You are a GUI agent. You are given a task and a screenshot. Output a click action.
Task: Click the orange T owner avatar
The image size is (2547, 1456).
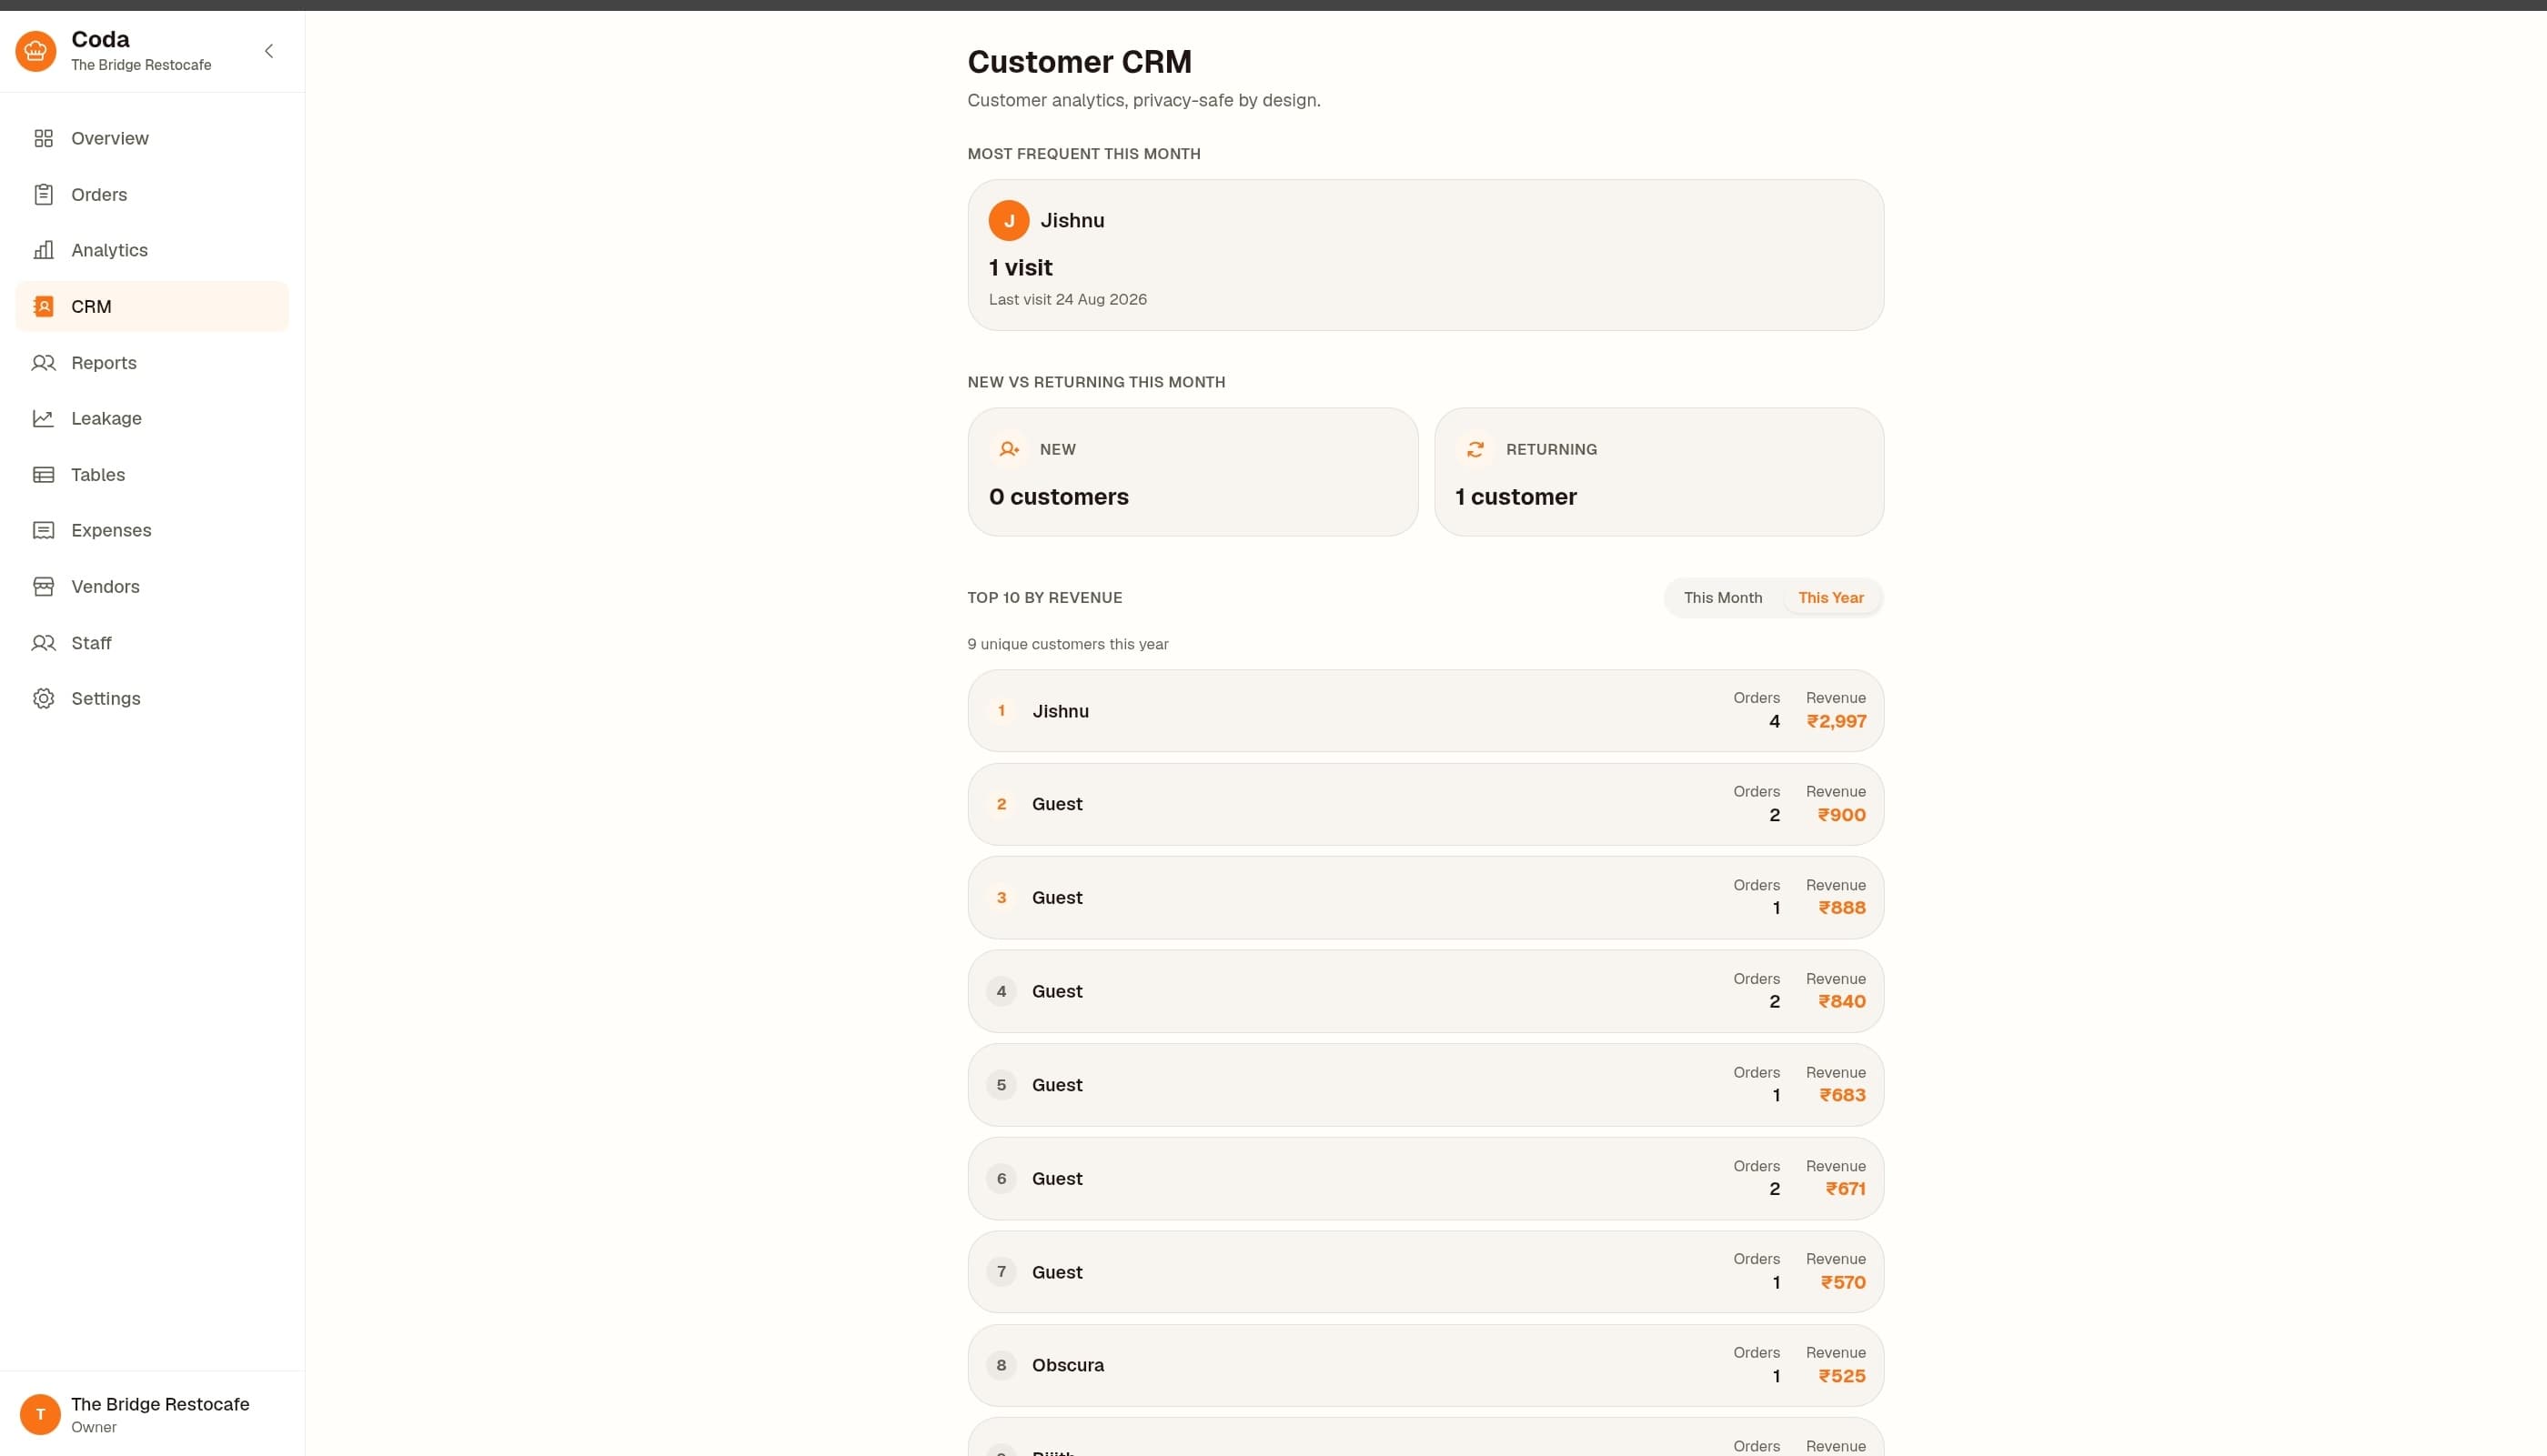pyautogui.click(x=40, y=1414)
